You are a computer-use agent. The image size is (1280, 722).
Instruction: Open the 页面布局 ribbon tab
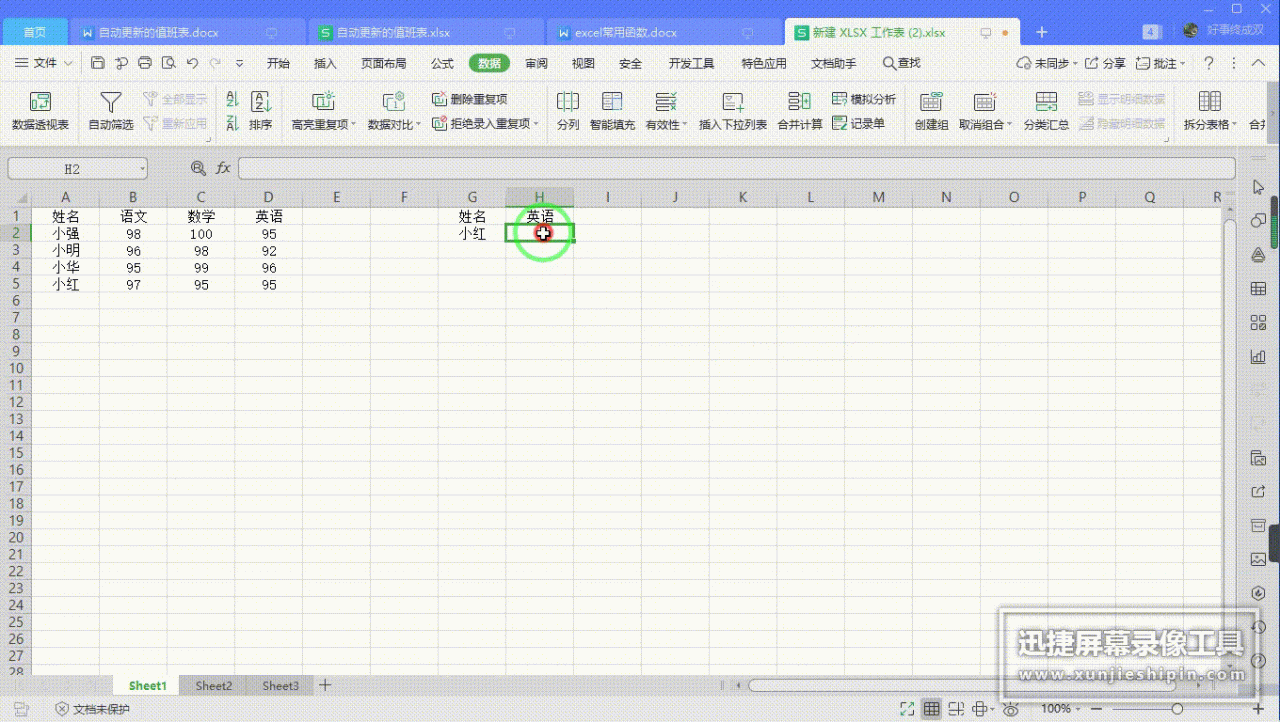click(x=383, y=63)
